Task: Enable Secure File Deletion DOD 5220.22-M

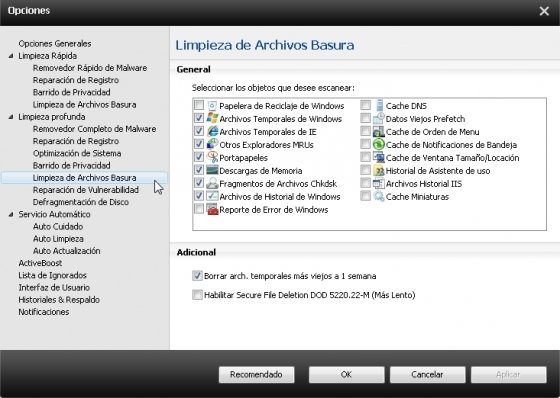Action: coord(197,295)
